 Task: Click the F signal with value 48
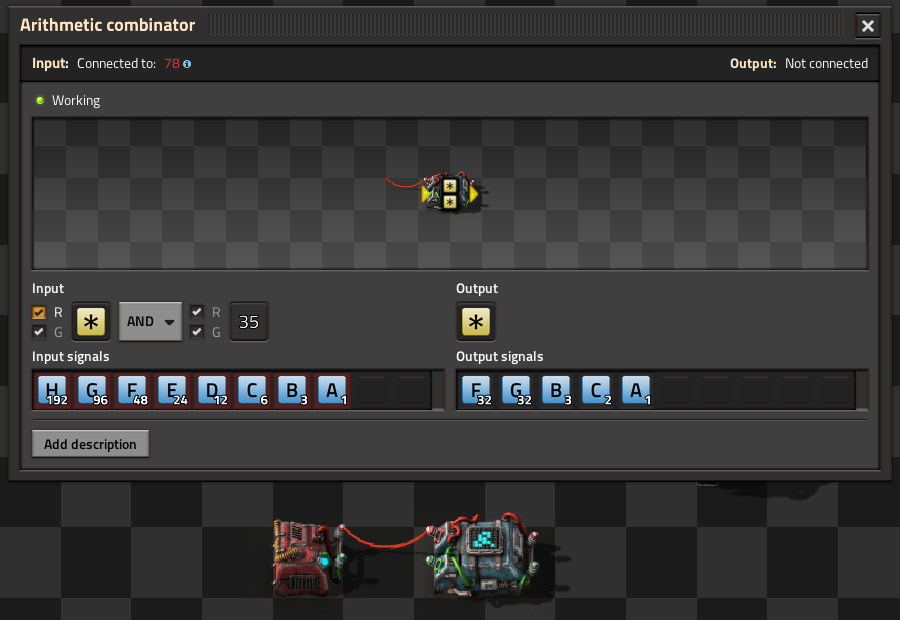pos(134,390)
